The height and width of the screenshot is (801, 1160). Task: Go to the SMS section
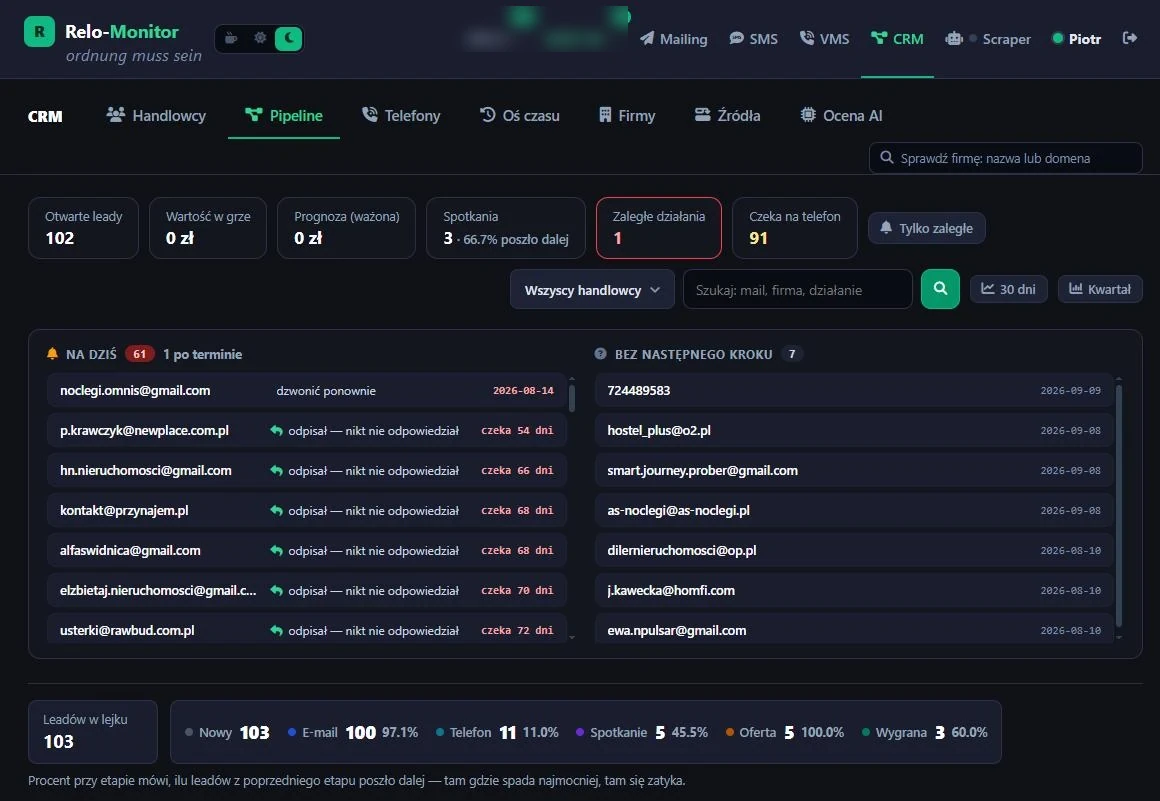coord(753,39)
